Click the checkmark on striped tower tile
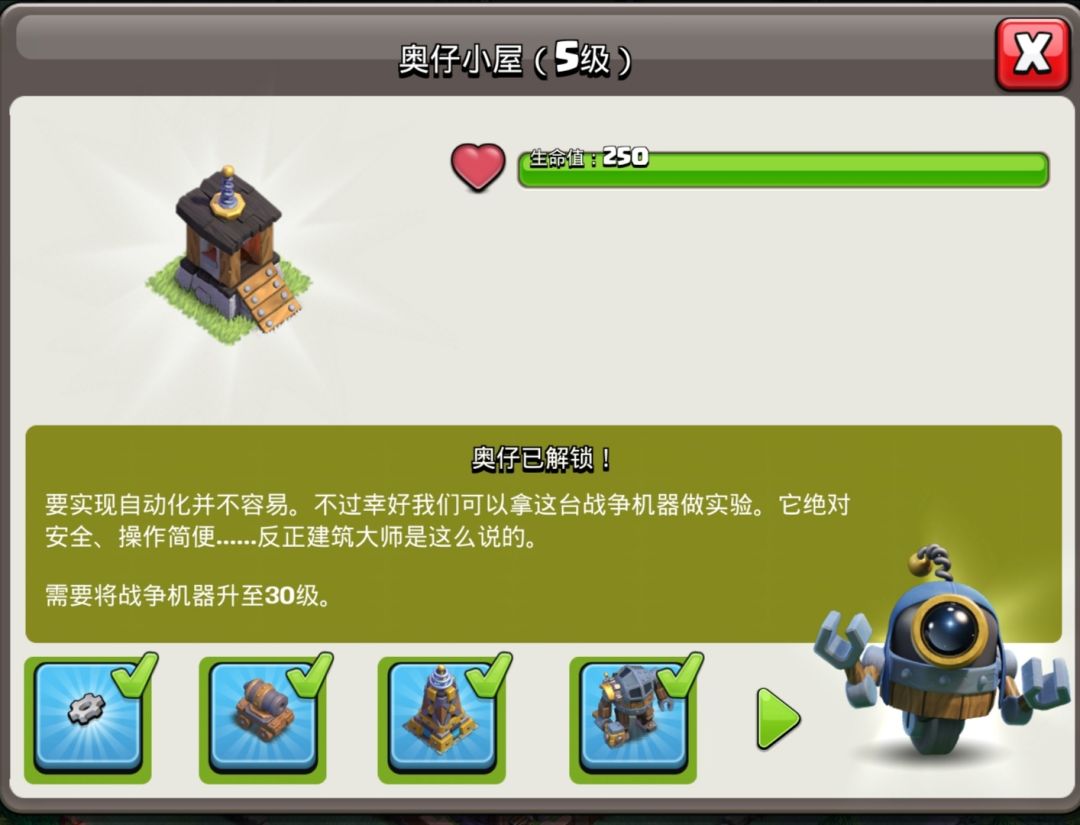The width and height of the screenshot is (1080, 825). click(x=489, y=676)
